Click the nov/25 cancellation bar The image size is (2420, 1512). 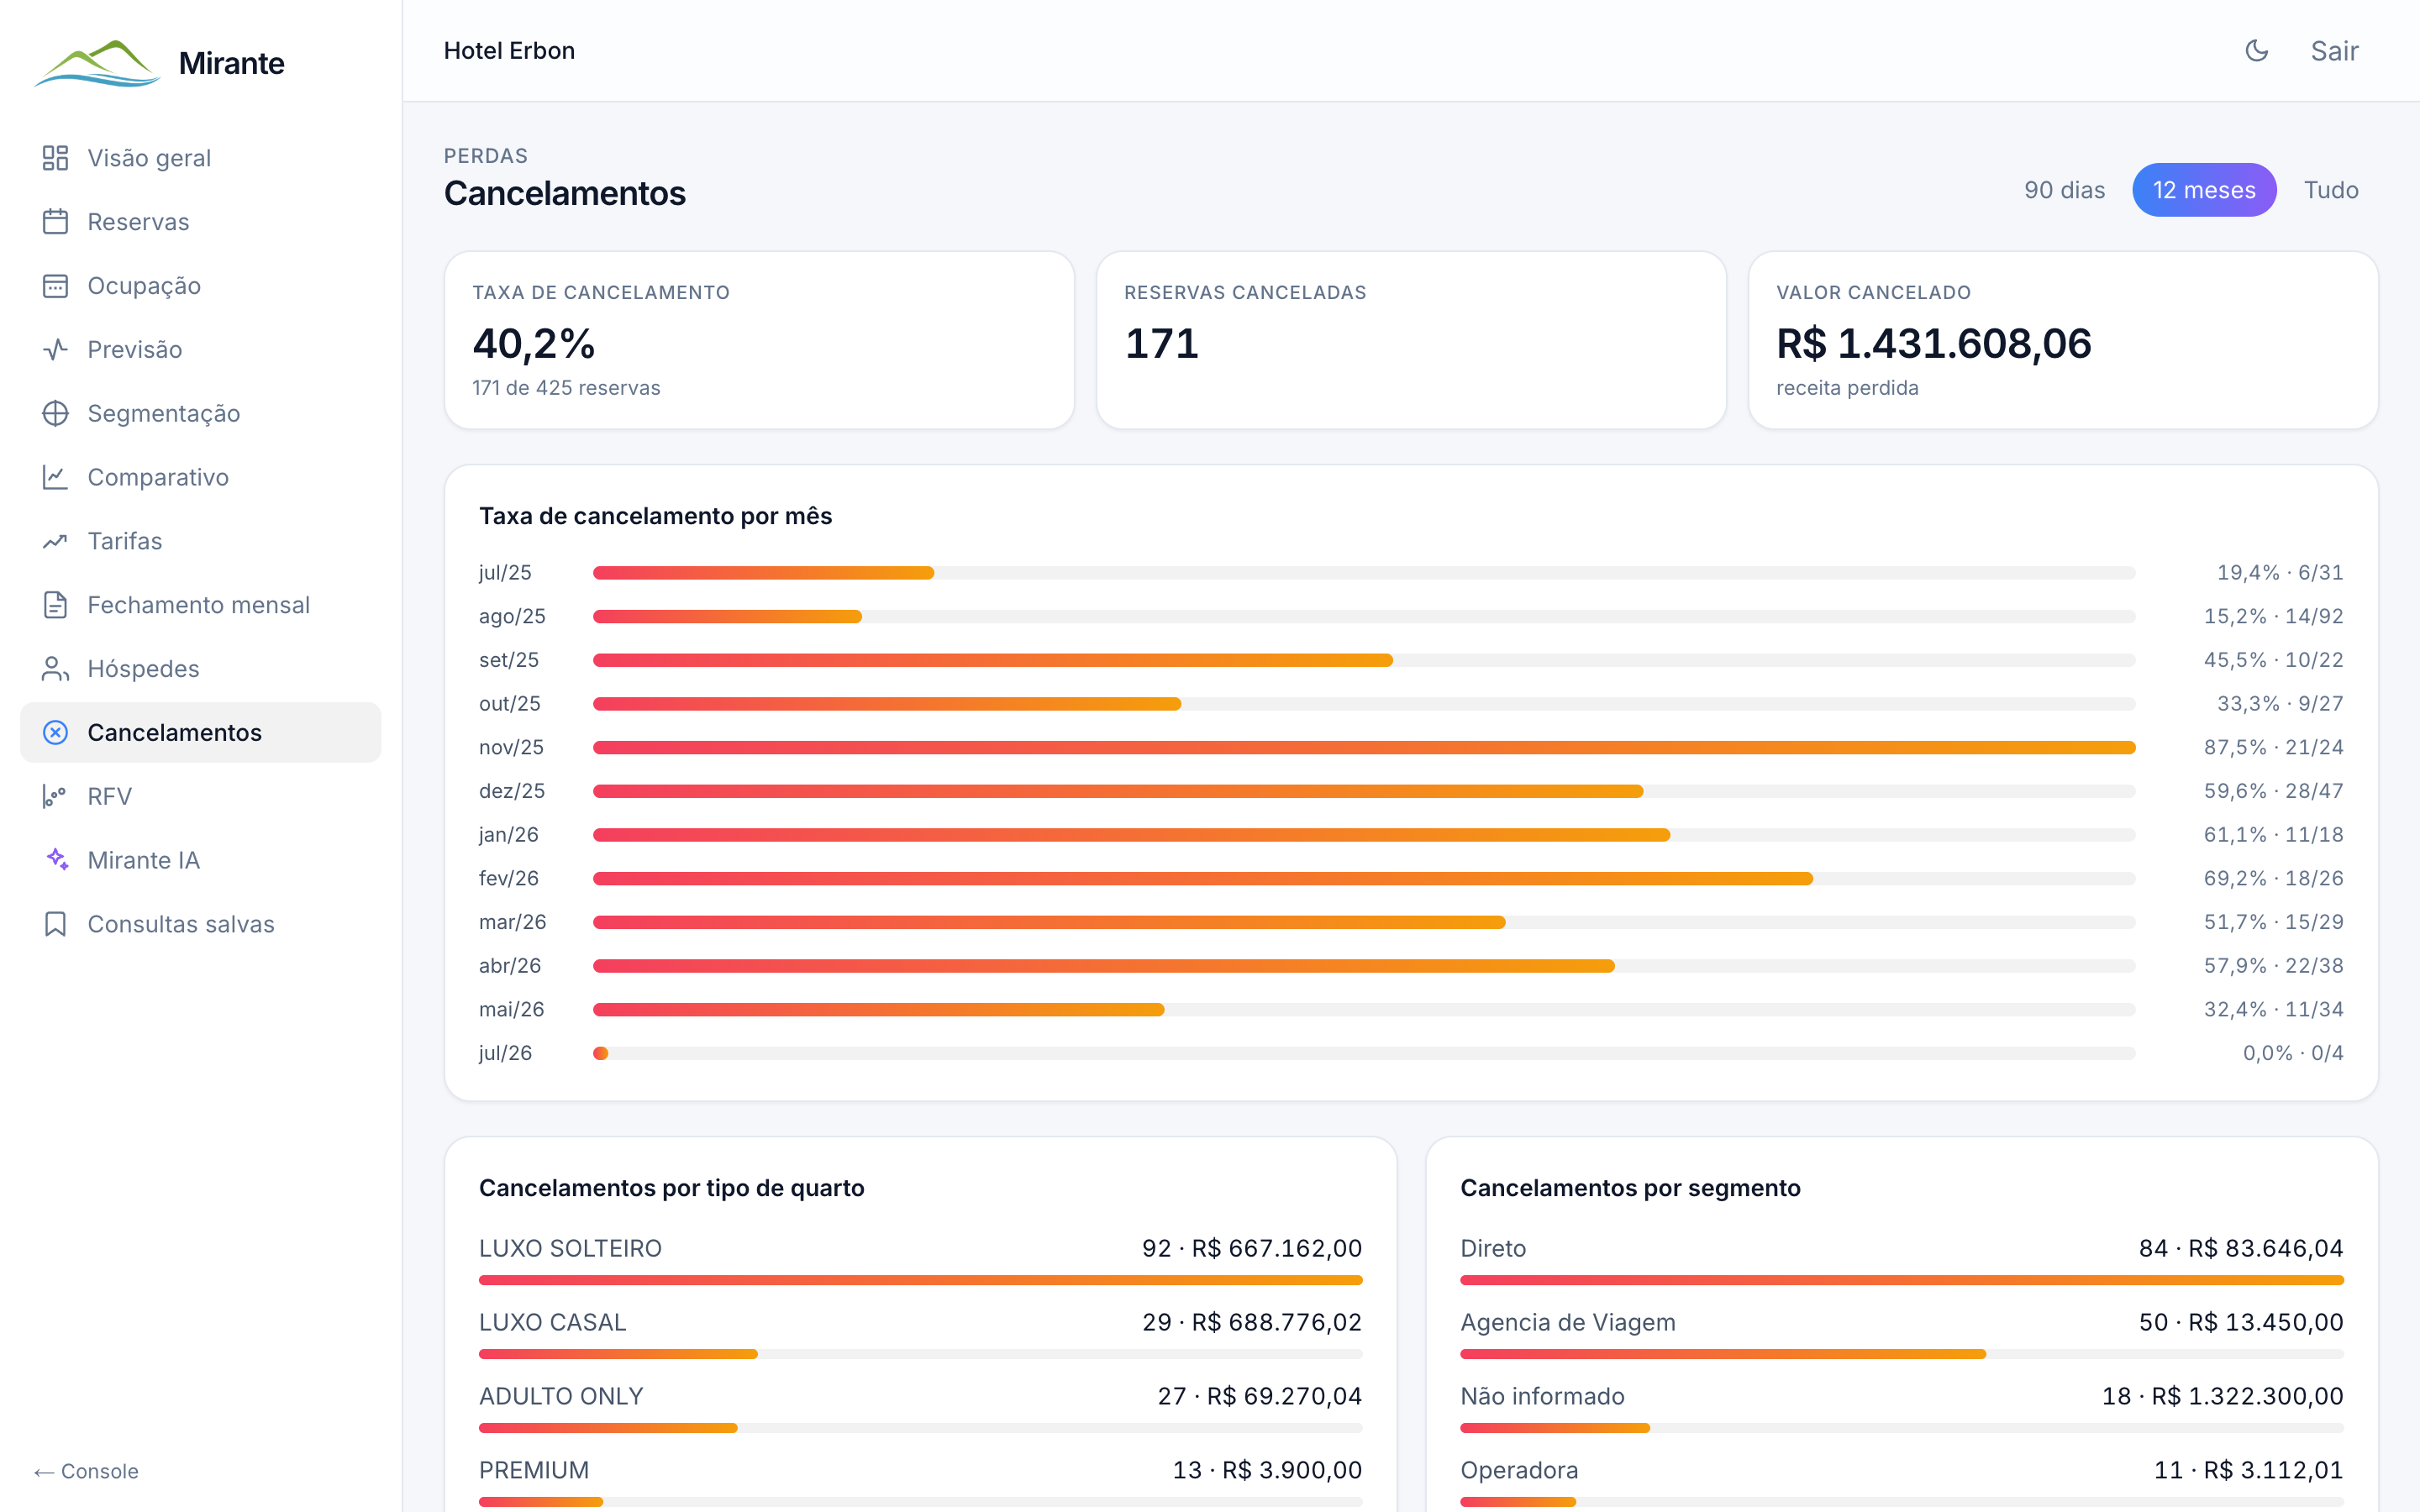[x=1364, y=748]
